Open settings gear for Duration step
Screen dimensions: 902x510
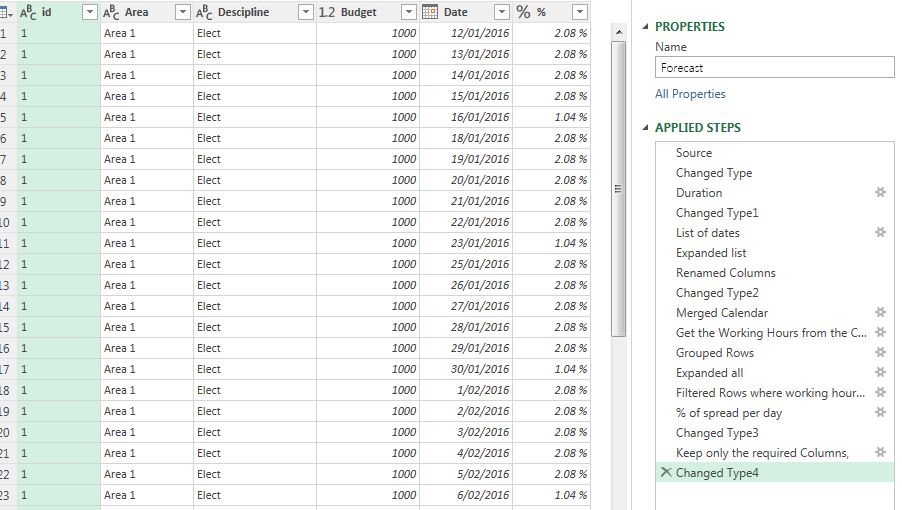[880, 192]
